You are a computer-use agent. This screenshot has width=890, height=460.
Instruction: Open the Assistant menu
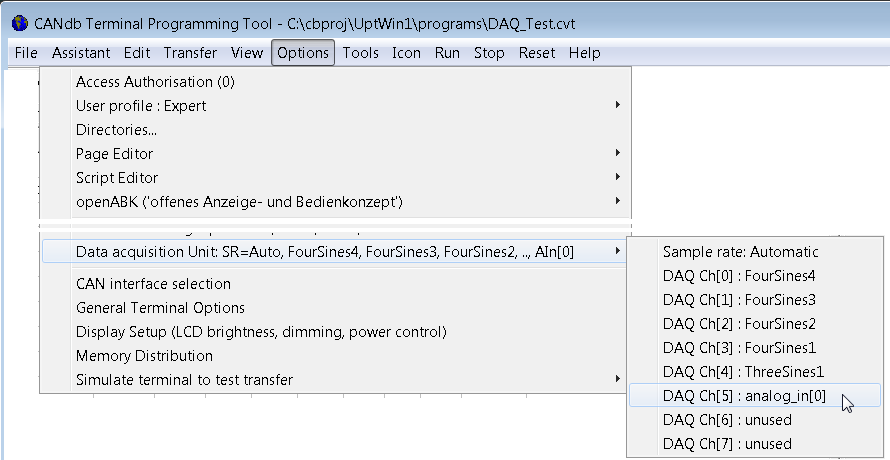coord(82,53)
